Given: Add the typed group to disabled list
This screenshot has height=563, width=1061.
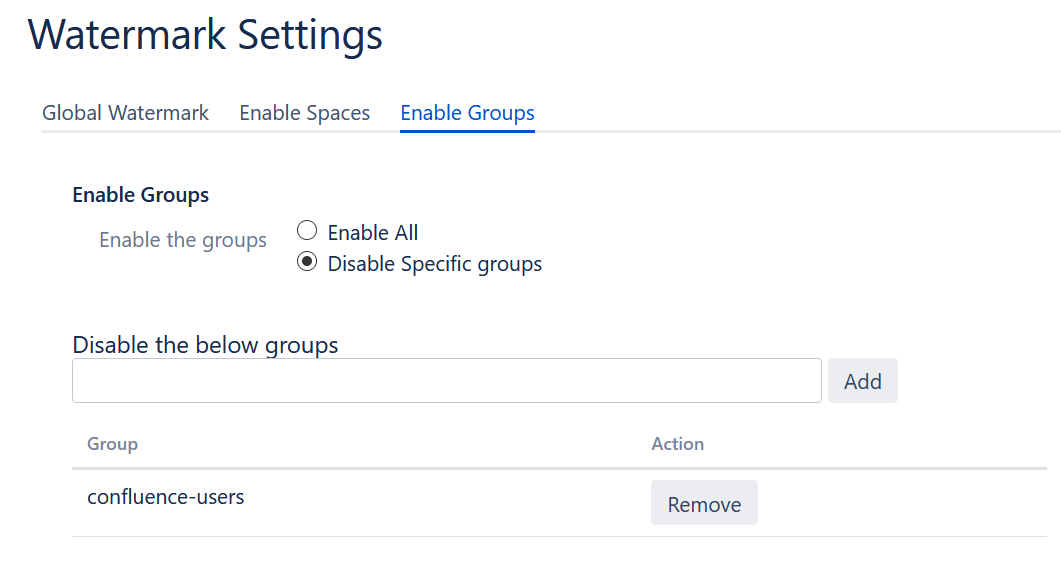Looking at the screenshot, I should click(x=863, y=381).
